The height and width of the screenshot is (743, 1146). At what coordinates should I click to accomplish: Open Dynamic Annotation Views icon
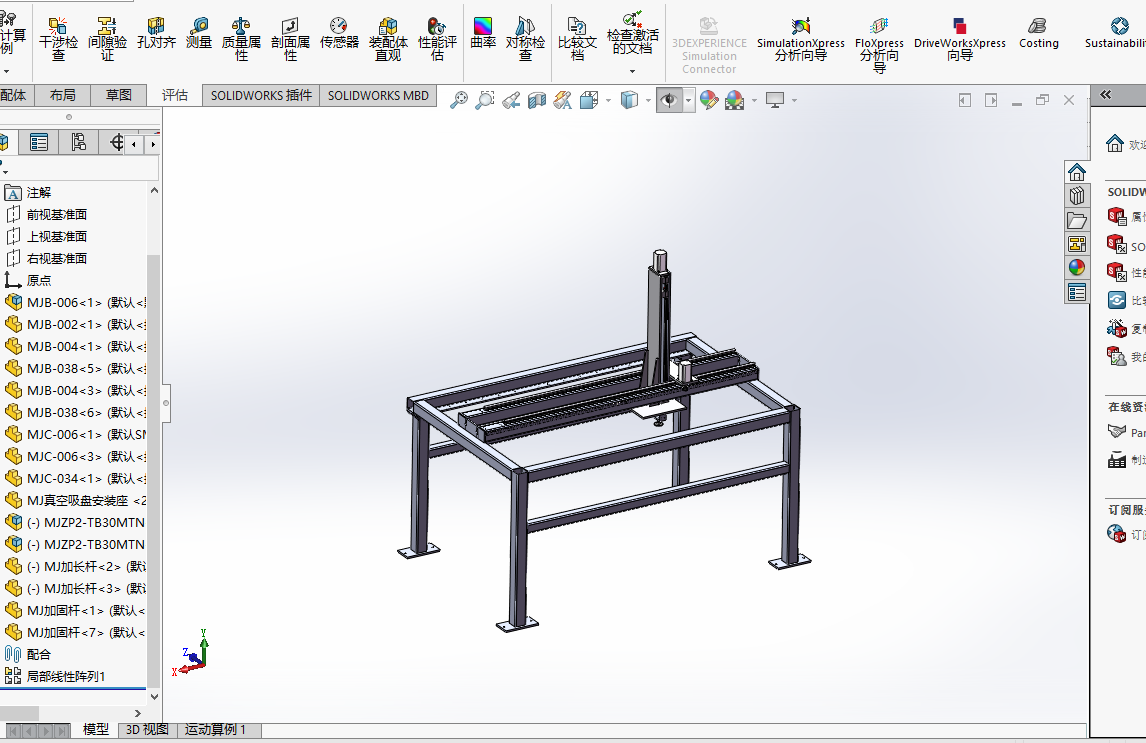pyautogui.click(x=562, y=100)
